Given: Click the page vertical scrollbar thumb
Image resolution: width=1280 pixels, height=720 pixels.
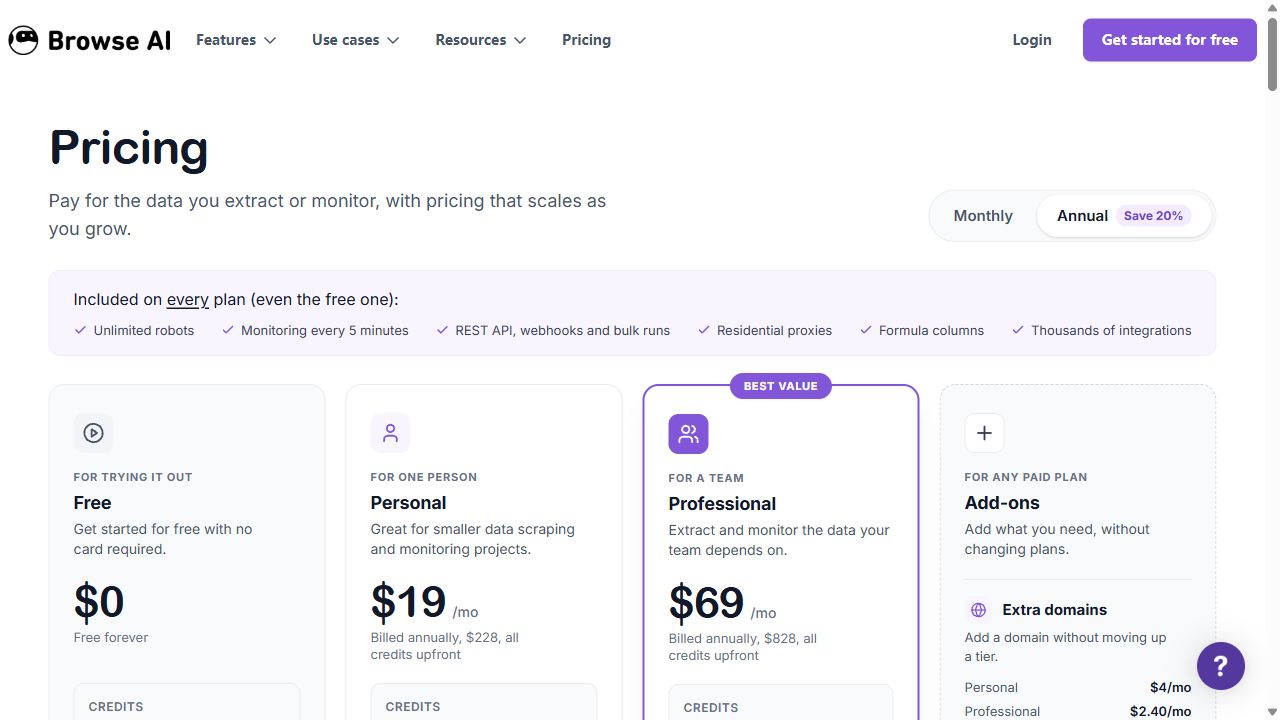Looking at the screenshot, I should tap(1272, 55).
